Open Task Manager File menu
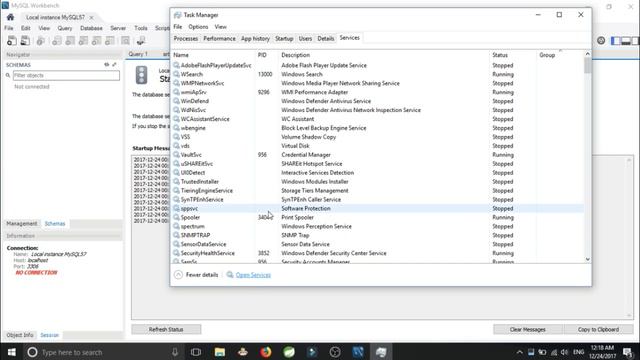Image resolution: width=640 pixels, height=360 pixels. [178, 27]
